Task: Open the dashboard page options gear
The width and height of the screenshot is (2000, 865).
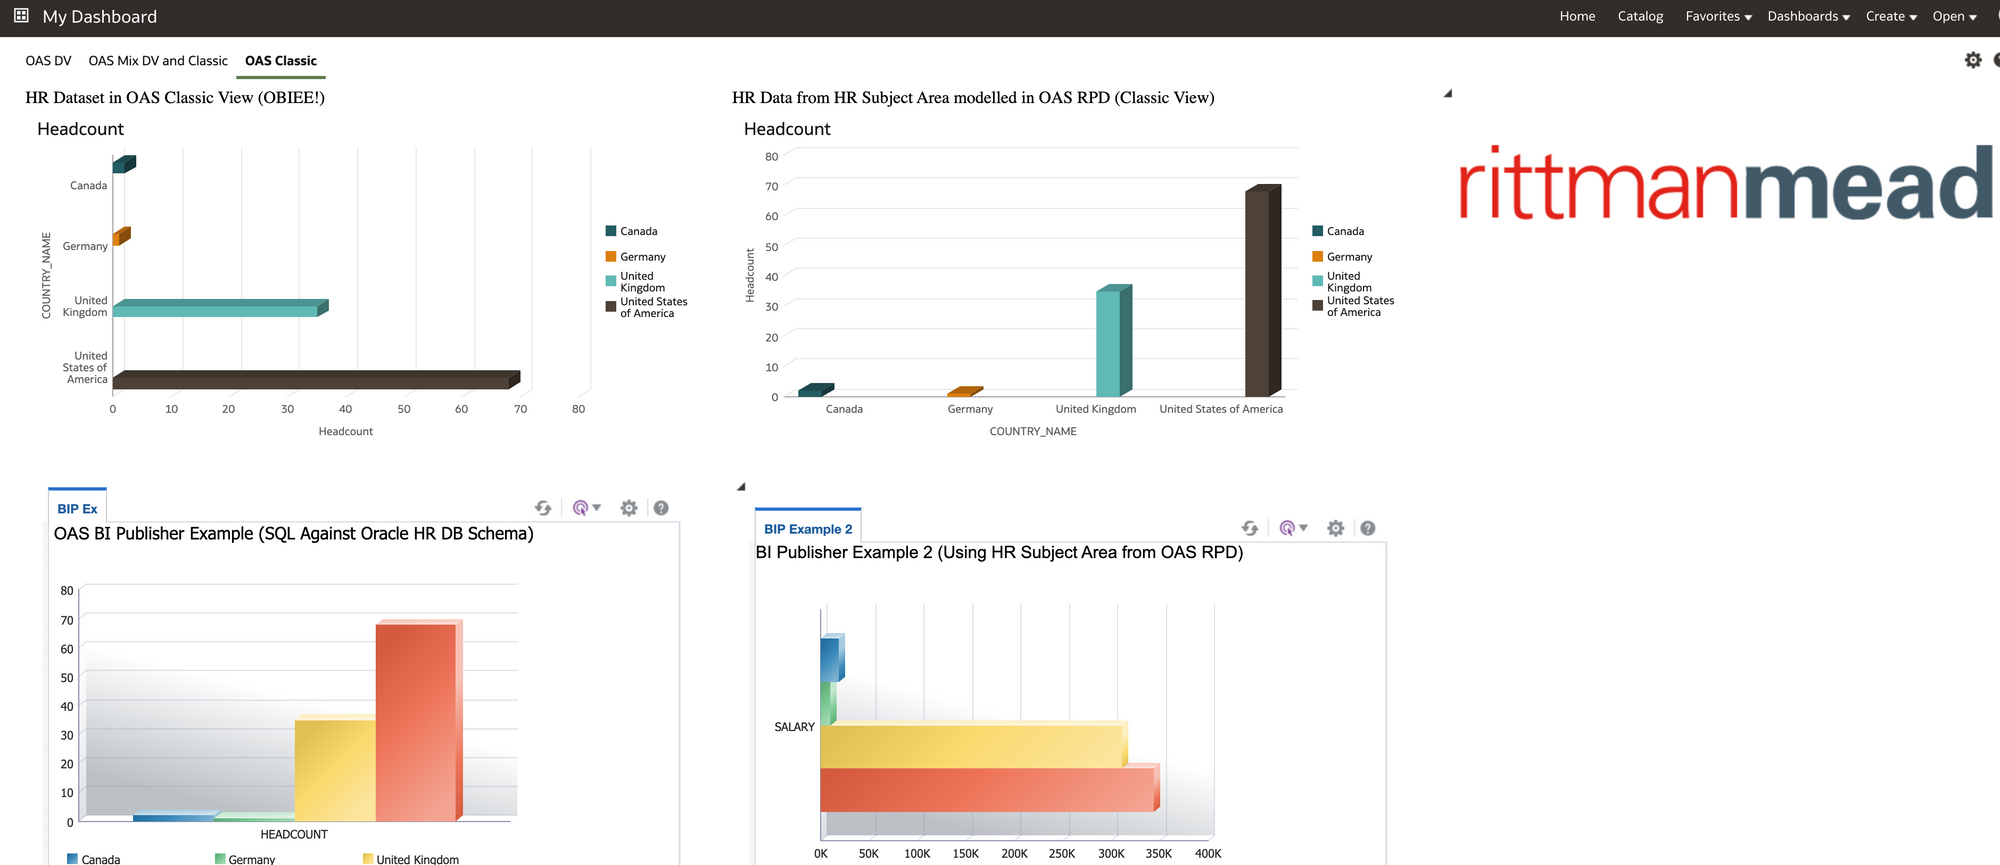Action: pyautogui.click(x=1973, y=60)
